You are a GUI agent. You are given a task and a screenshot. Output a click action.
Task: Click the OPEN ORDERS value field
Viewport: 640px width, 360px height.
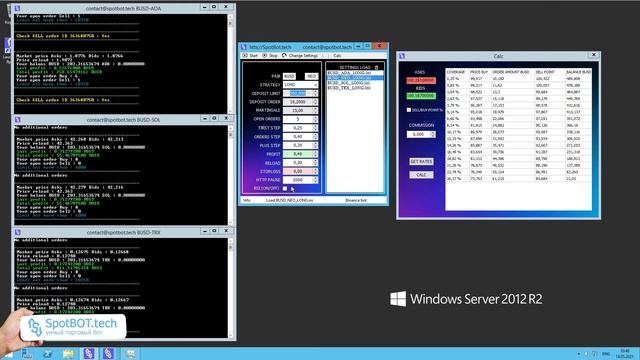(x=298, y=119)
